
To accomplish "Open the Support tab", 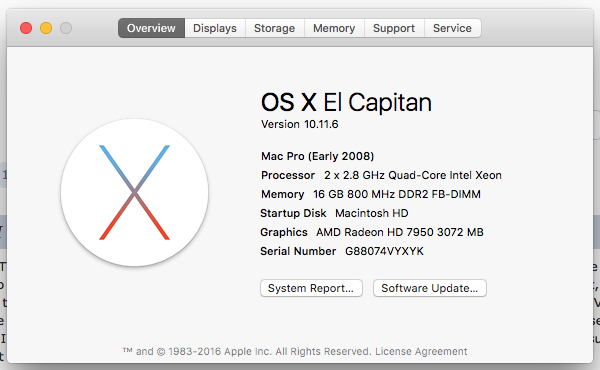I will tap(394, 28).
